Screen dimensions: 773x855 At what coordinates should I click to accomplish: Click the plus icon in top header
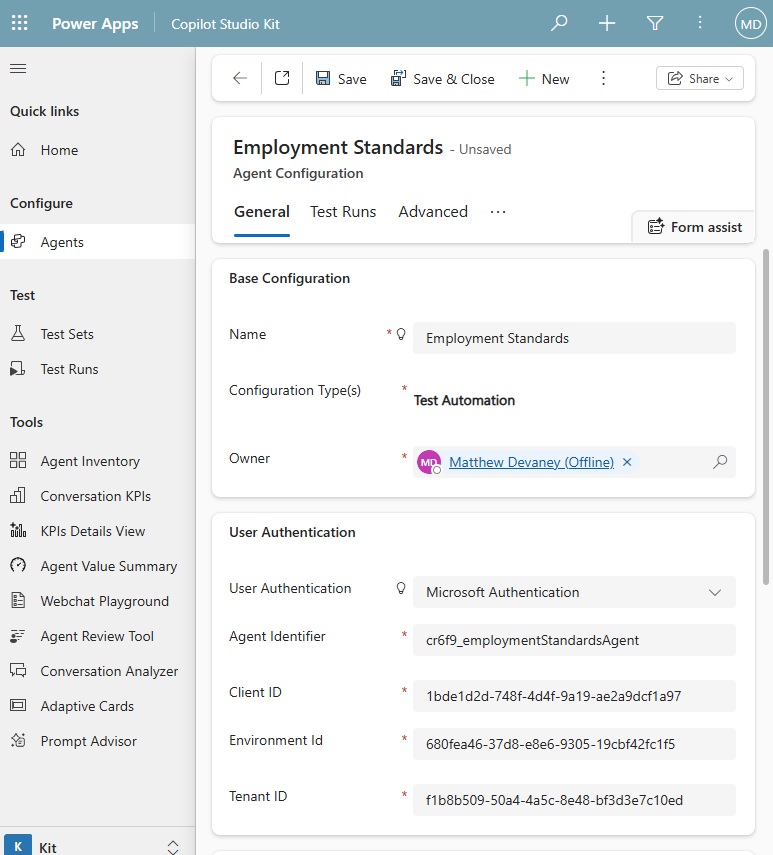coord(607,24)
